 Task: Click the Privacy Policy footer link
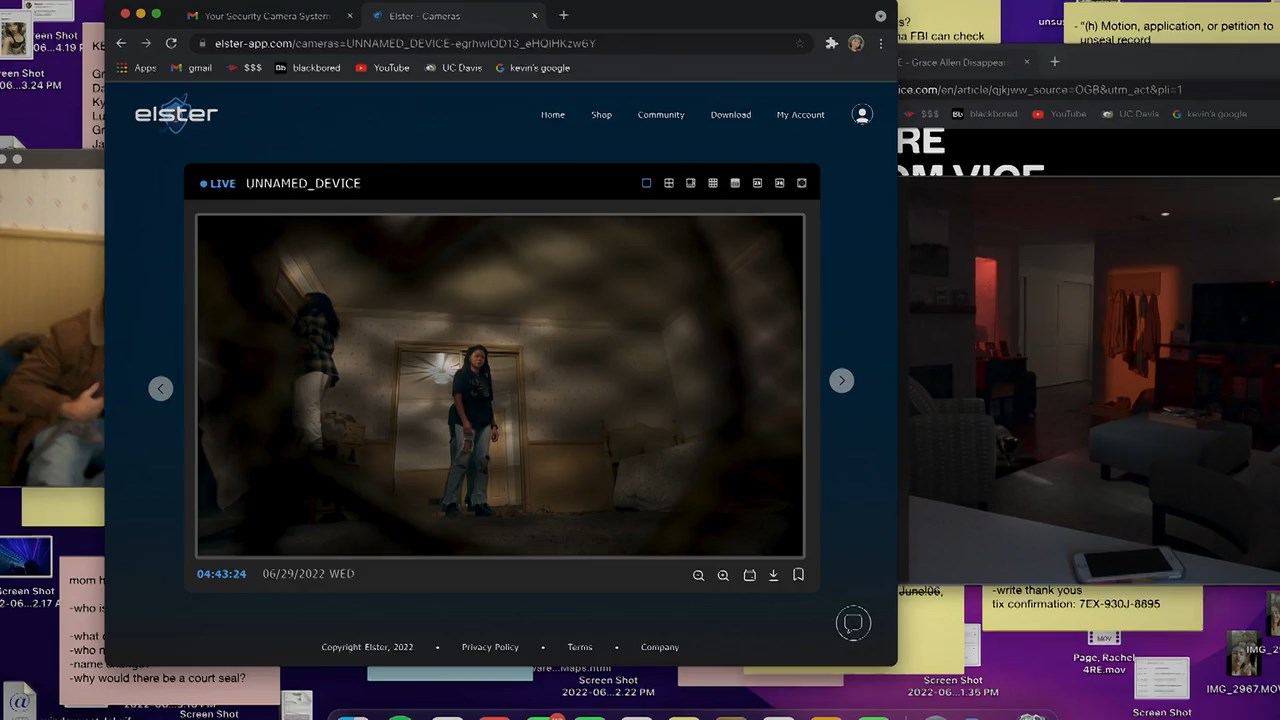490,647
